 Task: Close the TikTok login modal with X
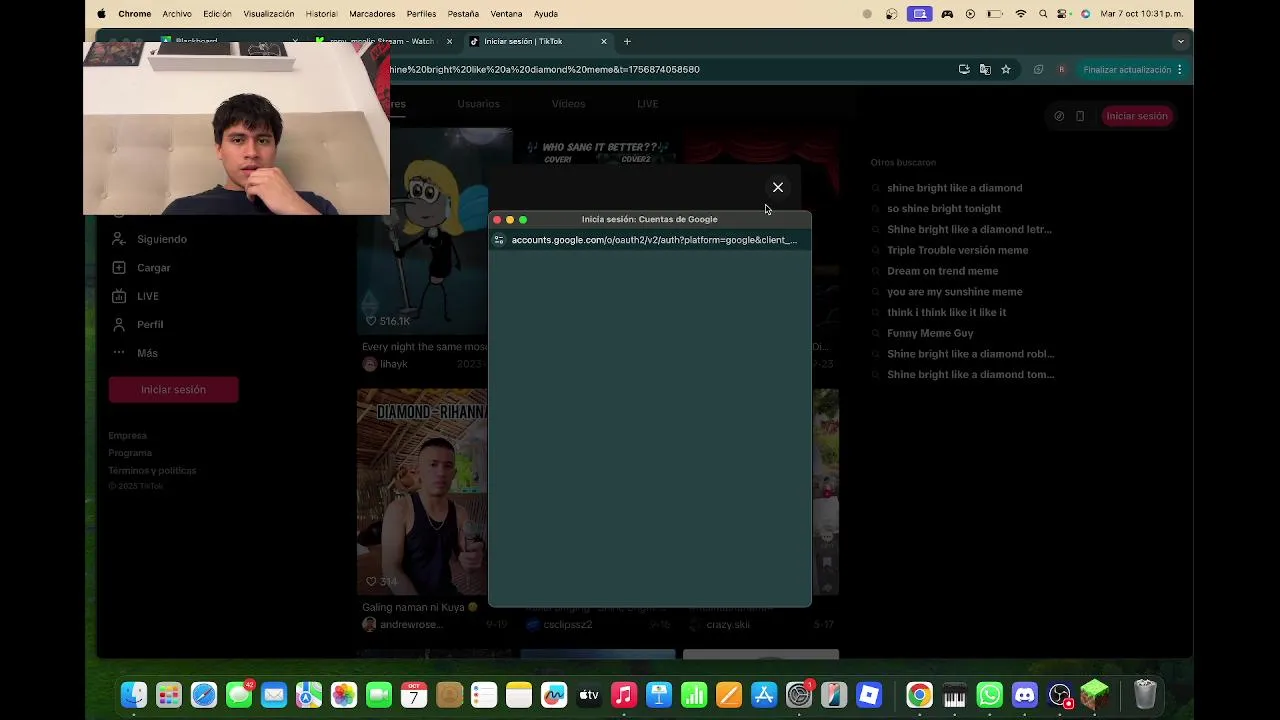coord(778,188)
